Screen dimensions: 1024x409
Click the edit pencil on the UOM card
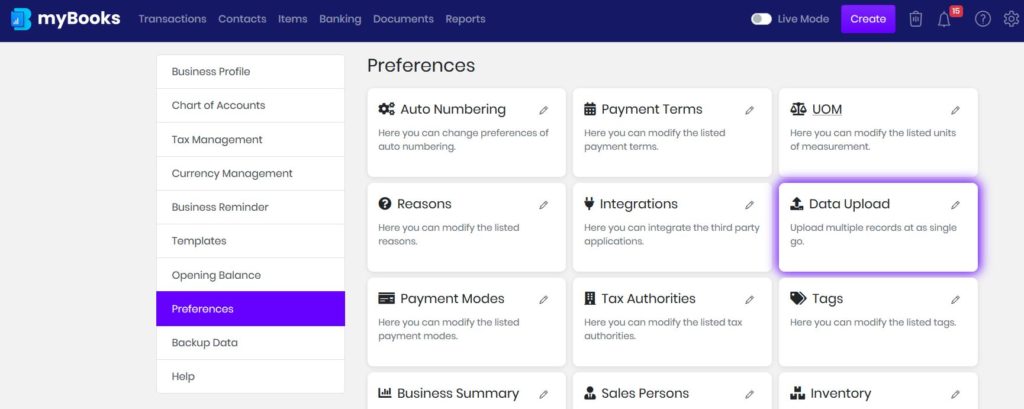(955, 110)
